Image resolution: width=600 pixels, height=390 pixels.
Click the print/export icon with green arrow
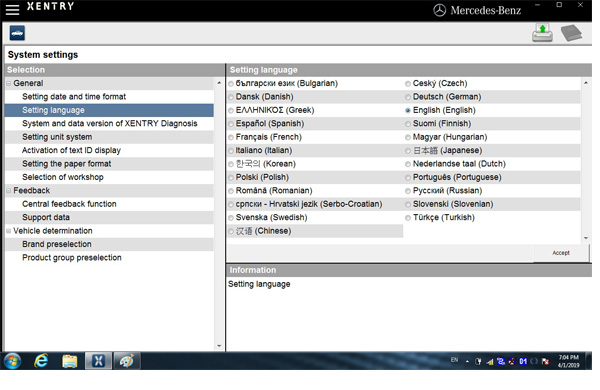click(542, 33)
